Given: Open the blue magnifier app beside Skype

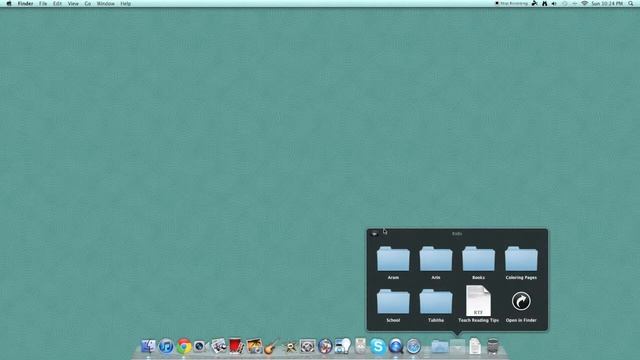Looking at the screenshot, I should click(396, 347).
